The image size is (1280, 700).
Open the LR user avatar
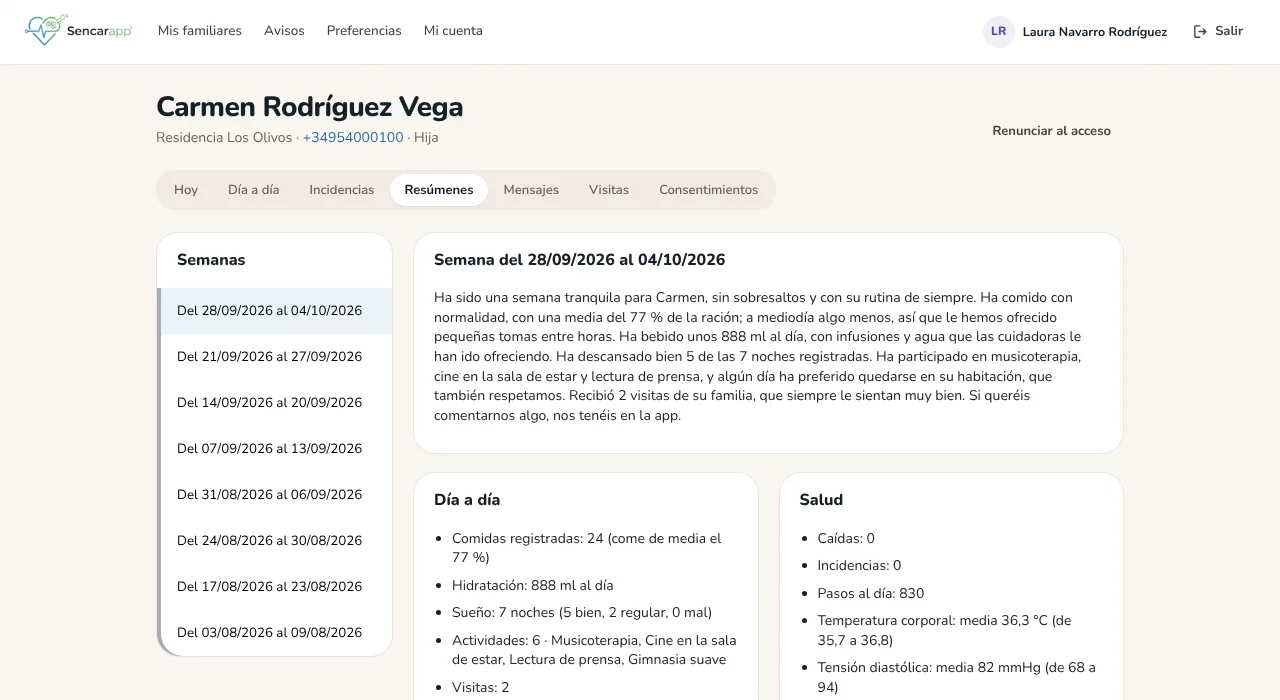998,31
